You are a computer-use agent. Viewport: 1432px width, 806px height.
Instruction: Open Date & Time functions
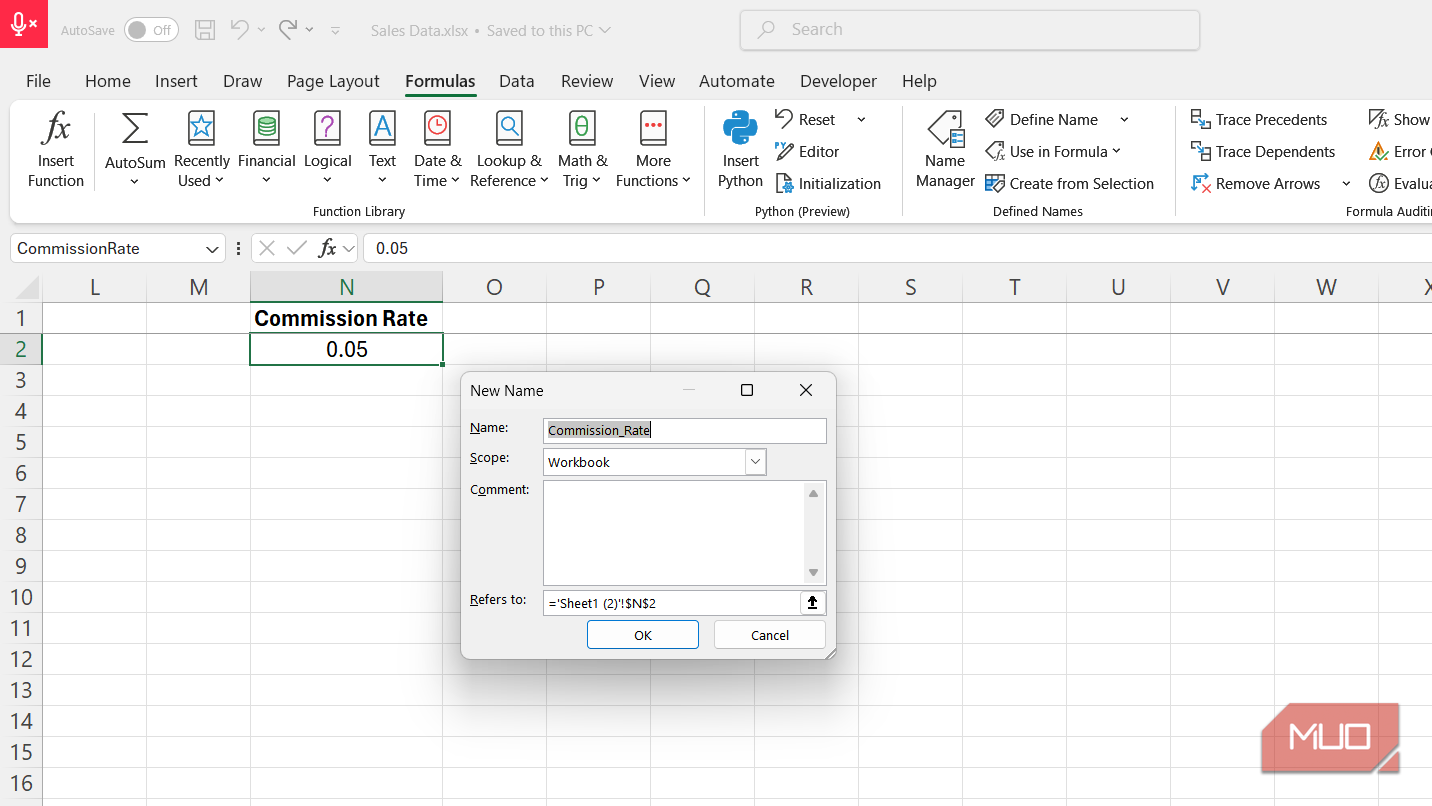tap(437, 150)
